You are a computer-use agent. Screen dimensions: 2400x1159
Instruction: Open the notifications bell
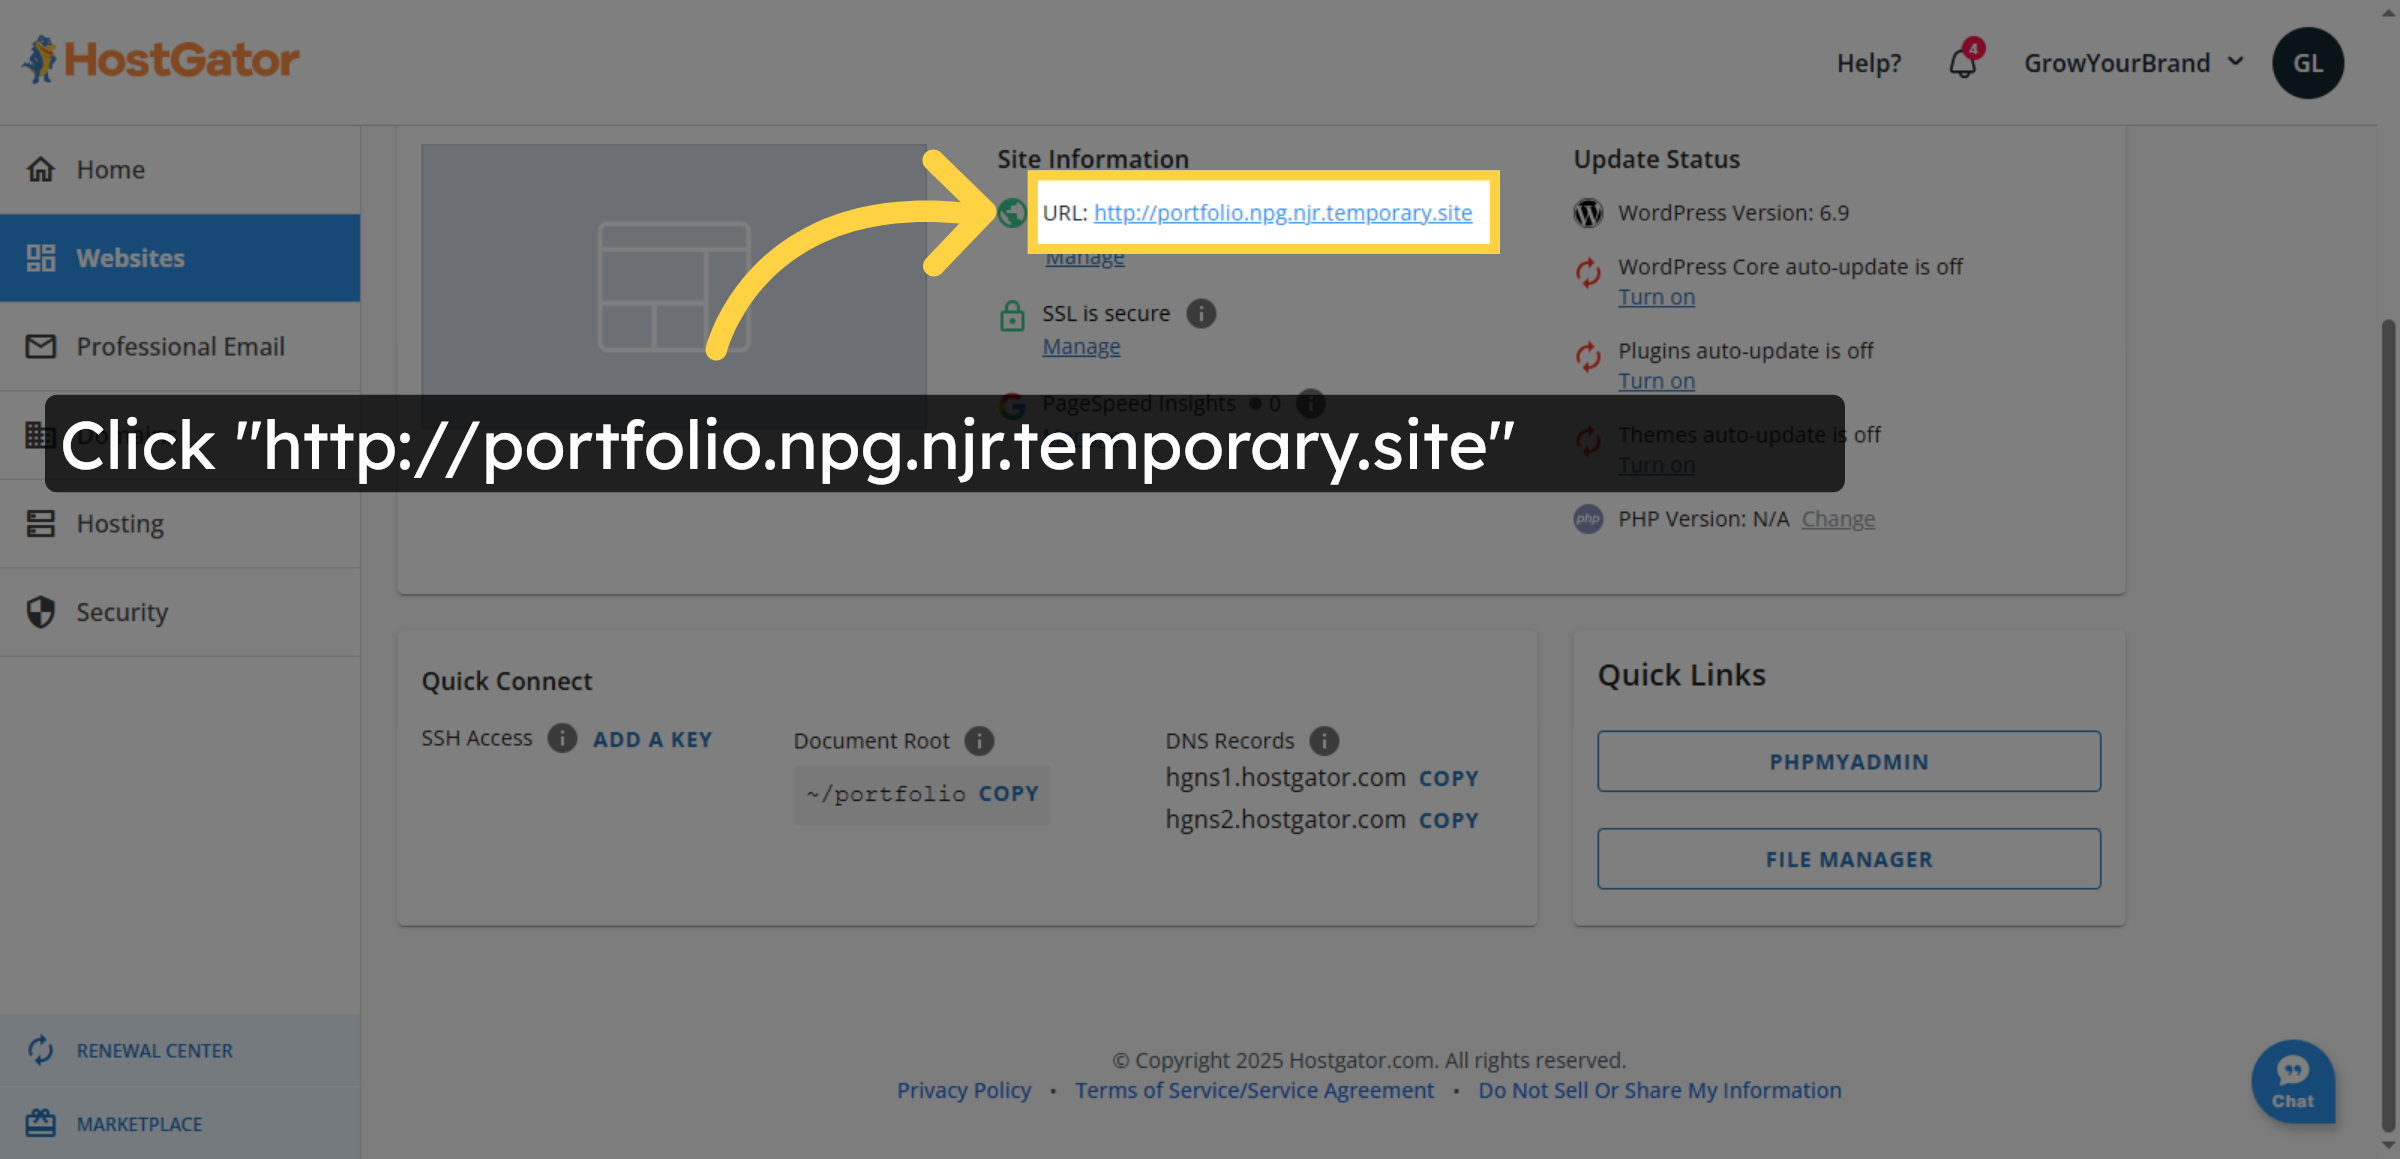click(x=1962, y=62)
